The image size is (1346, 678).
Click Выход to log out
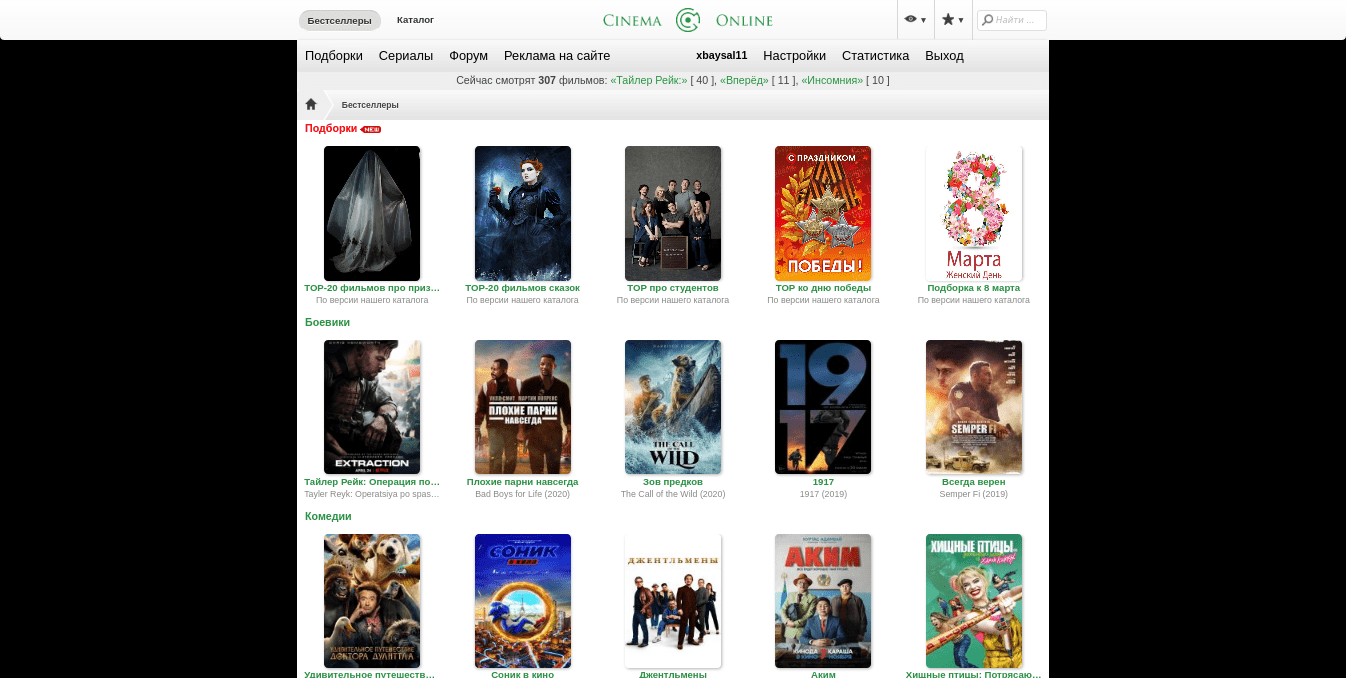pos(944,56)
